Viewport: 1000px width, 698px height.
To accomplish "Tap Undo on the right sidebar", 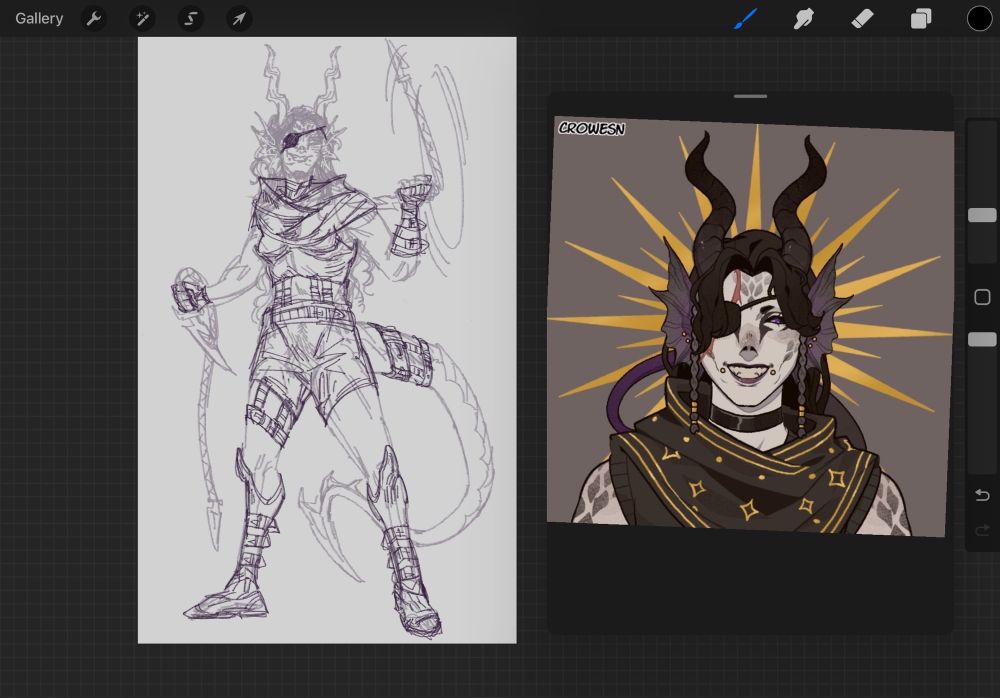I will pyautogui.click(x=982, y=495).
